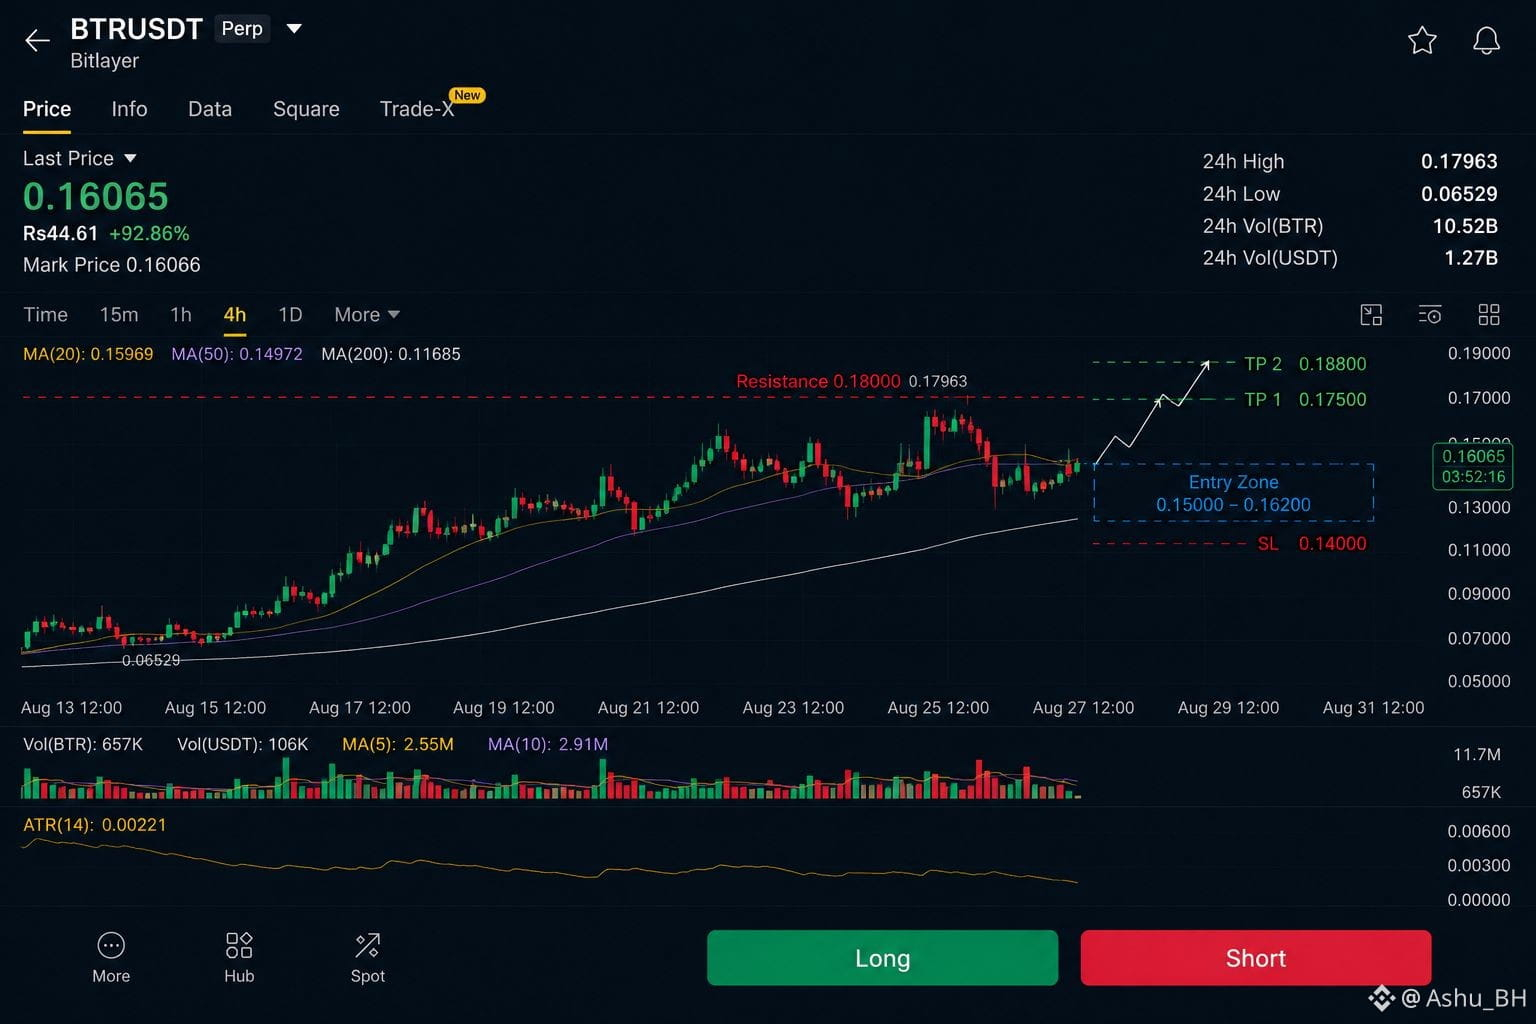Image resolution: width=1536 pixels, height=1024 pixels.
Task: Open price alerts via bell icon
Action: point(1486,40)
